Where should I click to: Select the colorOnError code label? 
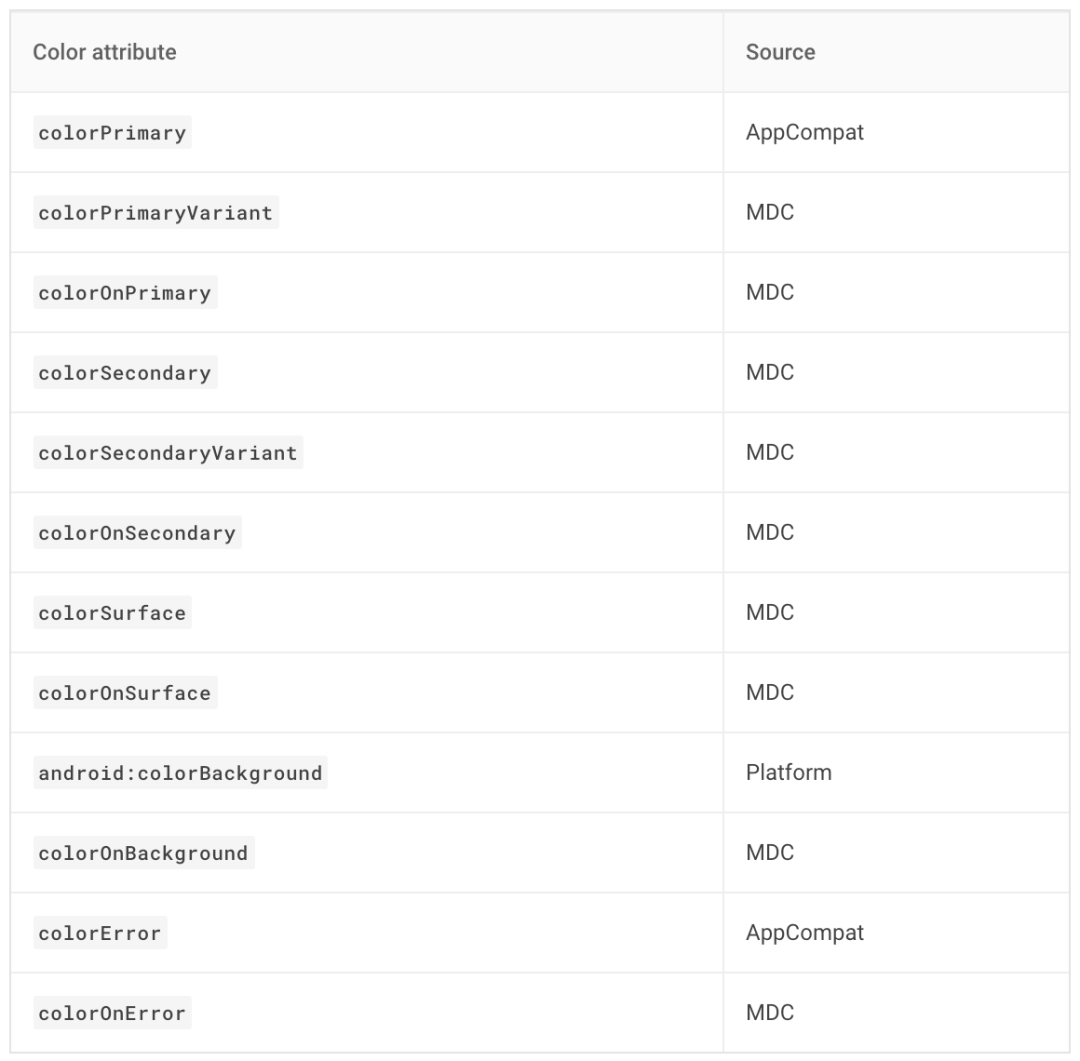click(x=112, y=1013)
